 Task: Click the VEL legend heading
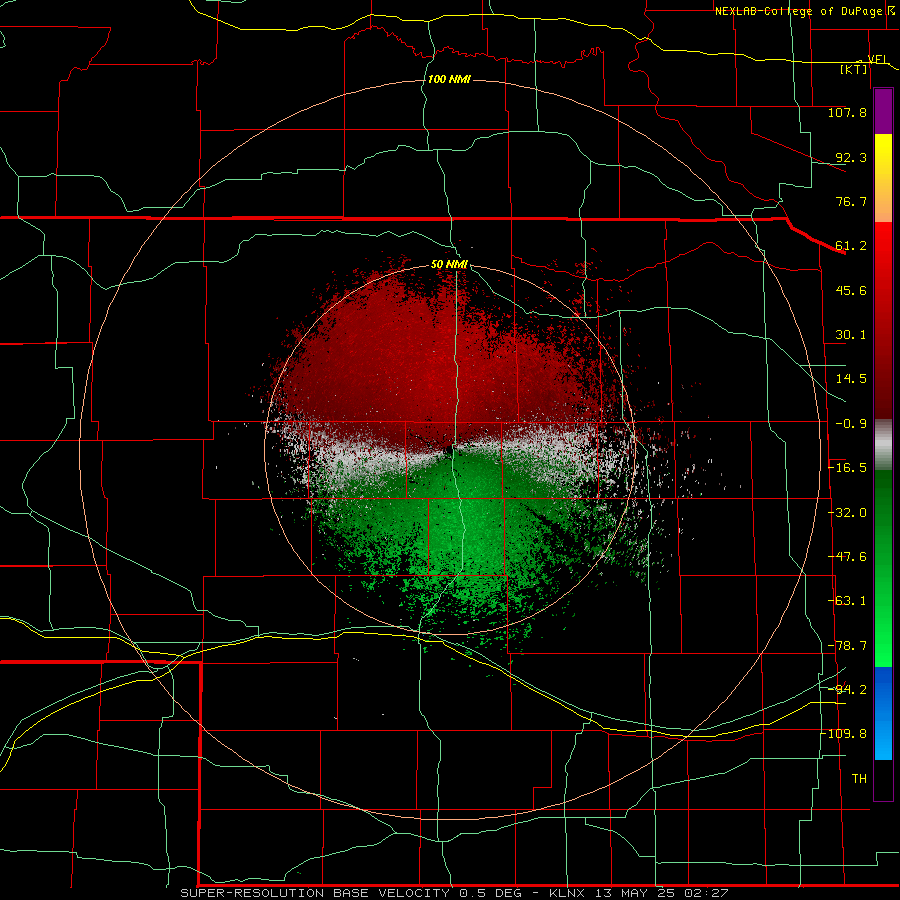coord(878,59)
